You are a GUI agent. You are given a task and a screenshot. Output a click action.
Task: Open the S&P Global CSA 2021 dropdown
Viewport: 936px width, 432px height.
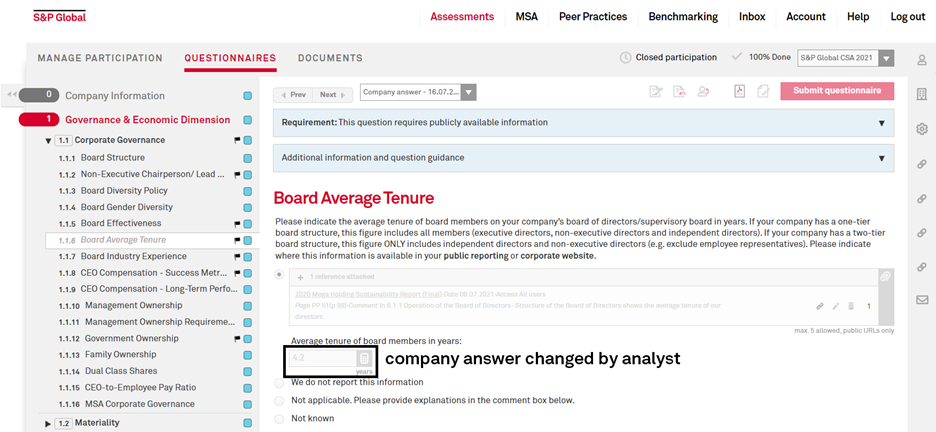[846, 58]
